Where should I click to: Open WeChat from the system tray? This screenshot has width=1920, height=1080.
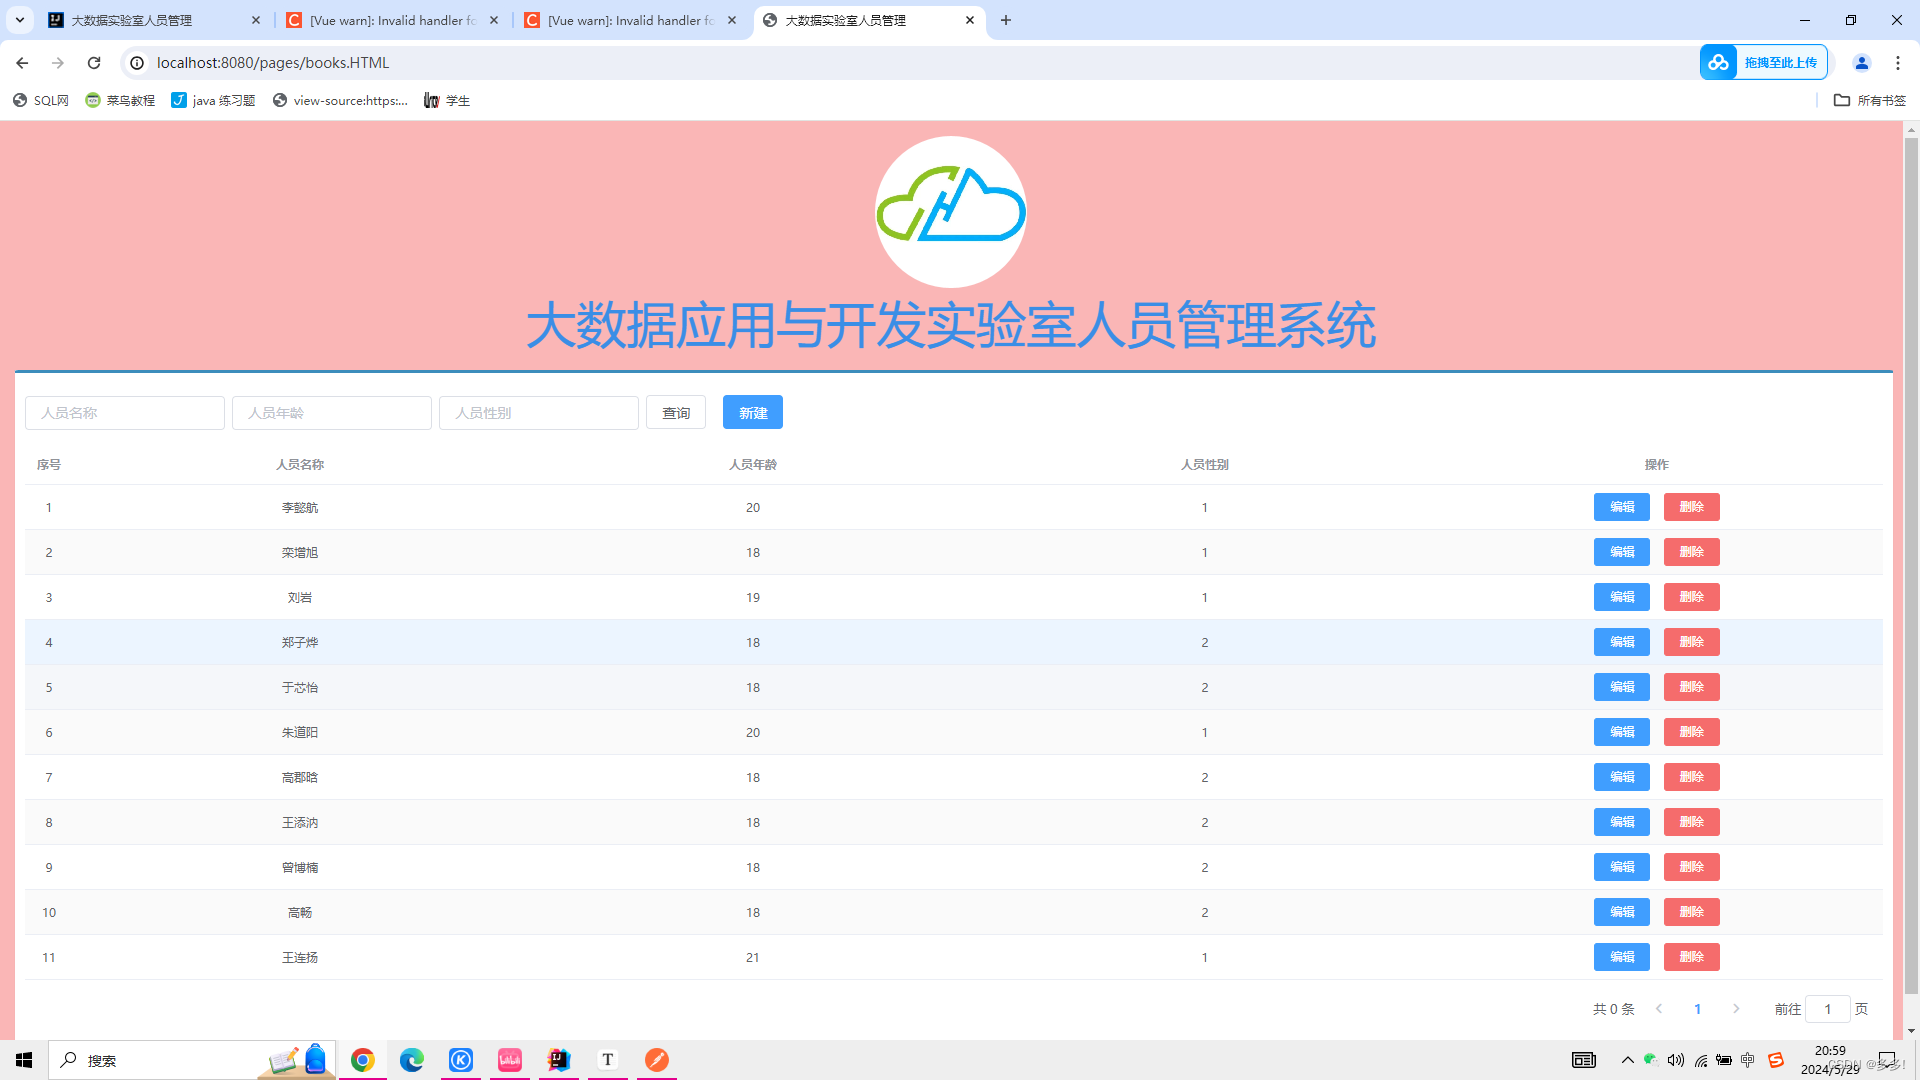[x=1650, y=1060]
